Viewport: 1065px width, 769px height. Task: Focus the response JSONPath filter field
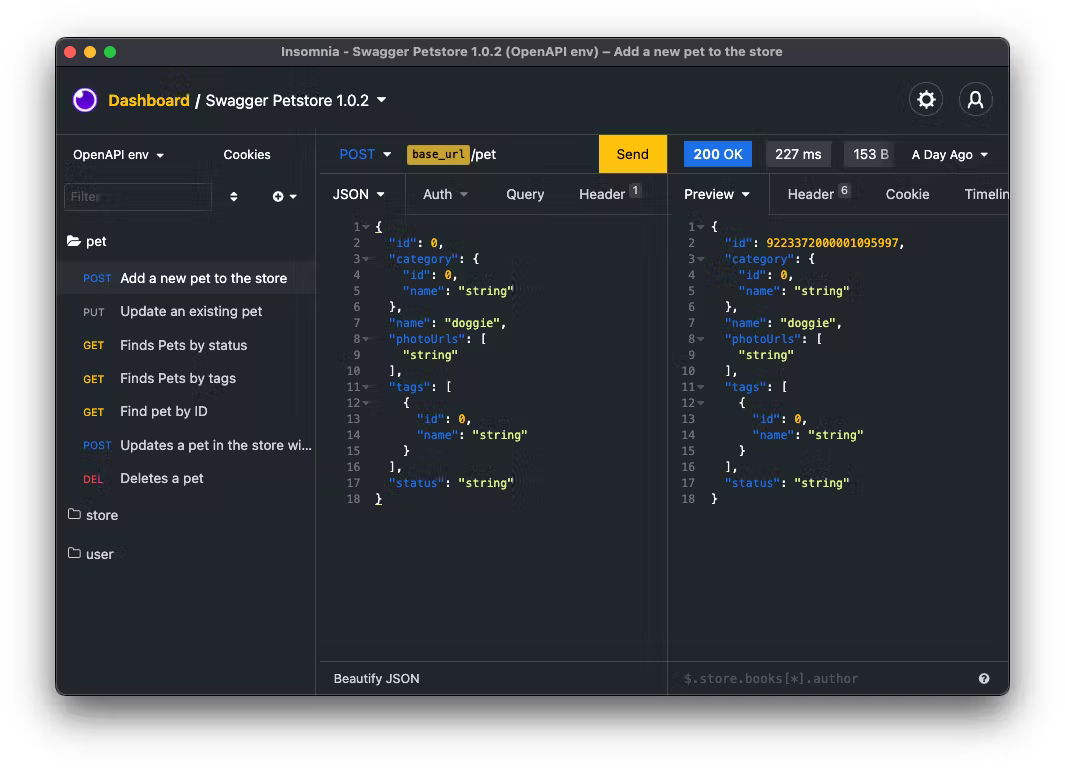pos(826,679)
